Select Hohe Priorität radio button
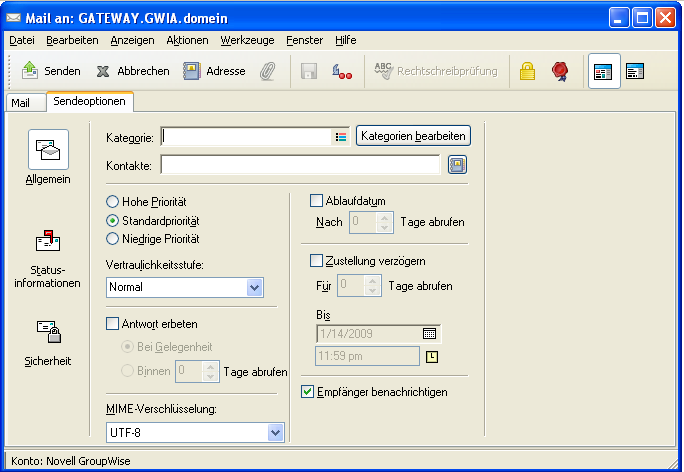The width and height of the screenshot is (684, 472). [112, 202]
